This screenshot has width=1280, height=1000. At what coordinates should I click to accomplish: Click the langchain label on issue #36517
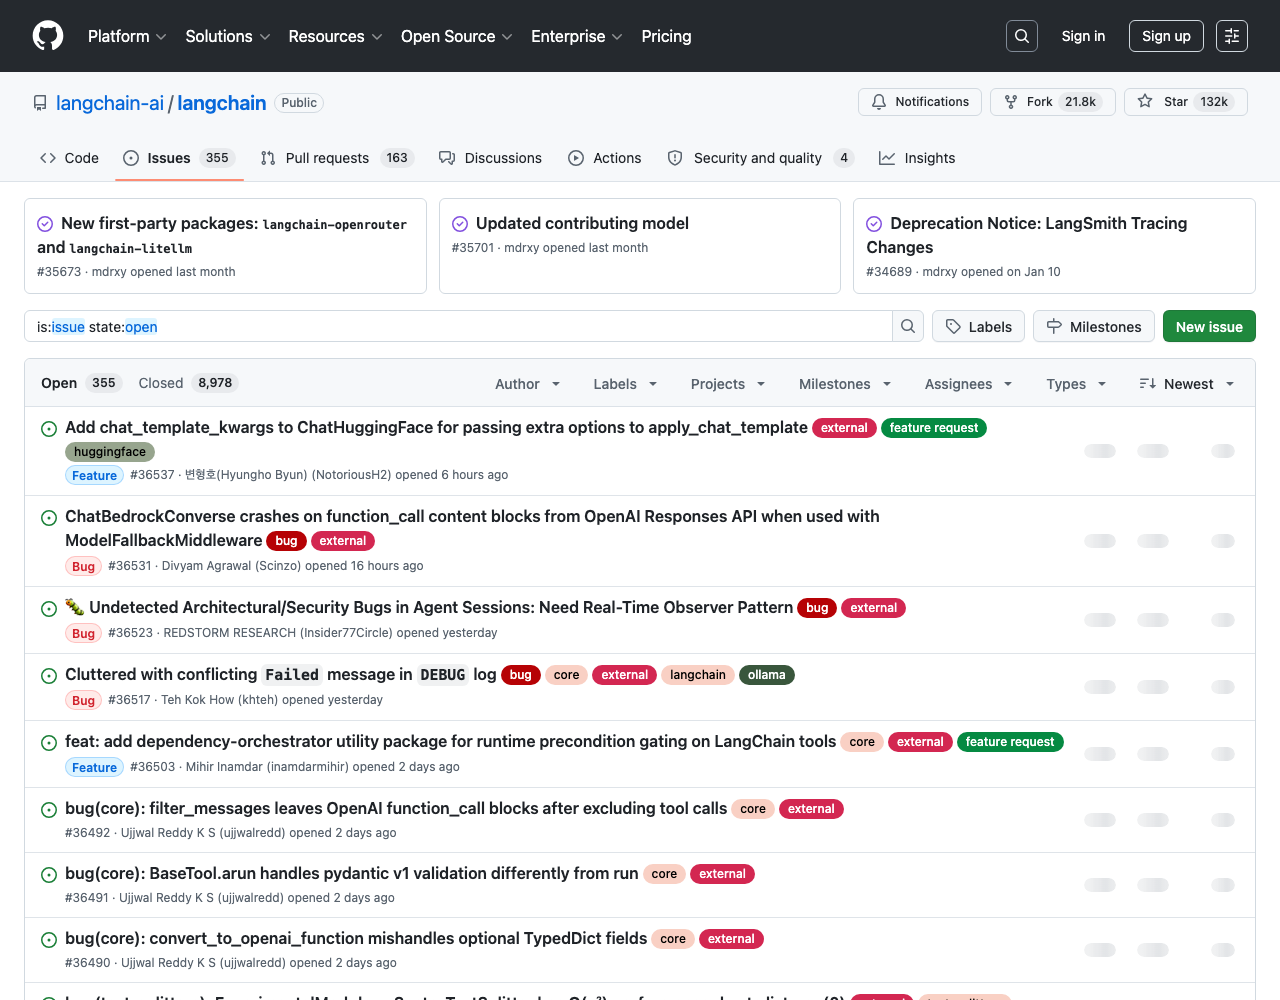pos(698,675)
